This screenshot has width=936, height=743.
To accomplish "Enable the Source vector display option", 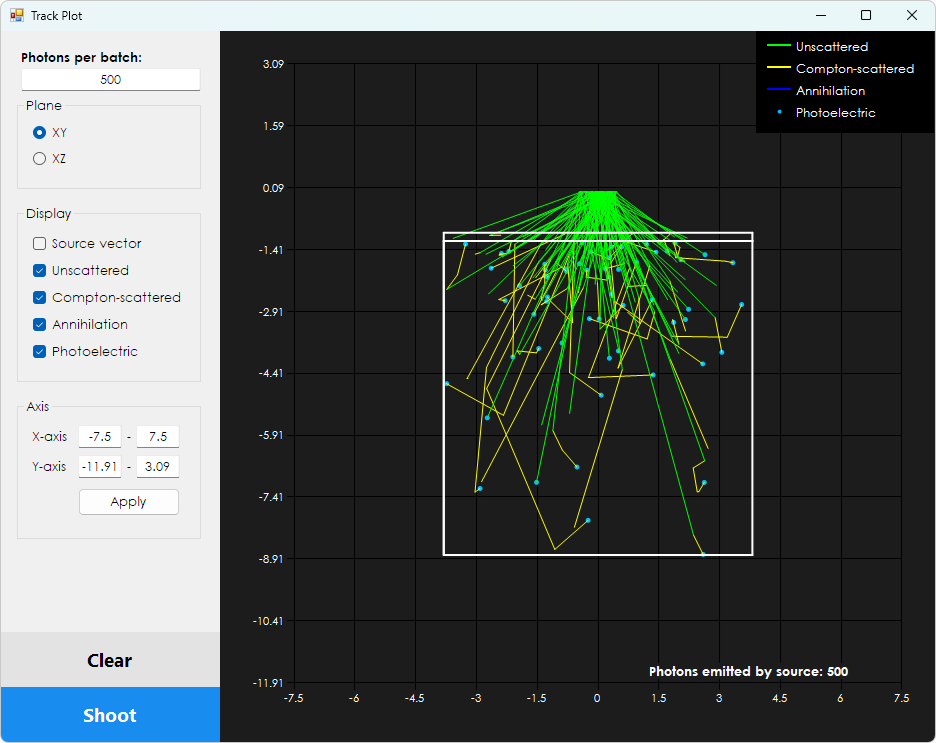I will [38, 243].
